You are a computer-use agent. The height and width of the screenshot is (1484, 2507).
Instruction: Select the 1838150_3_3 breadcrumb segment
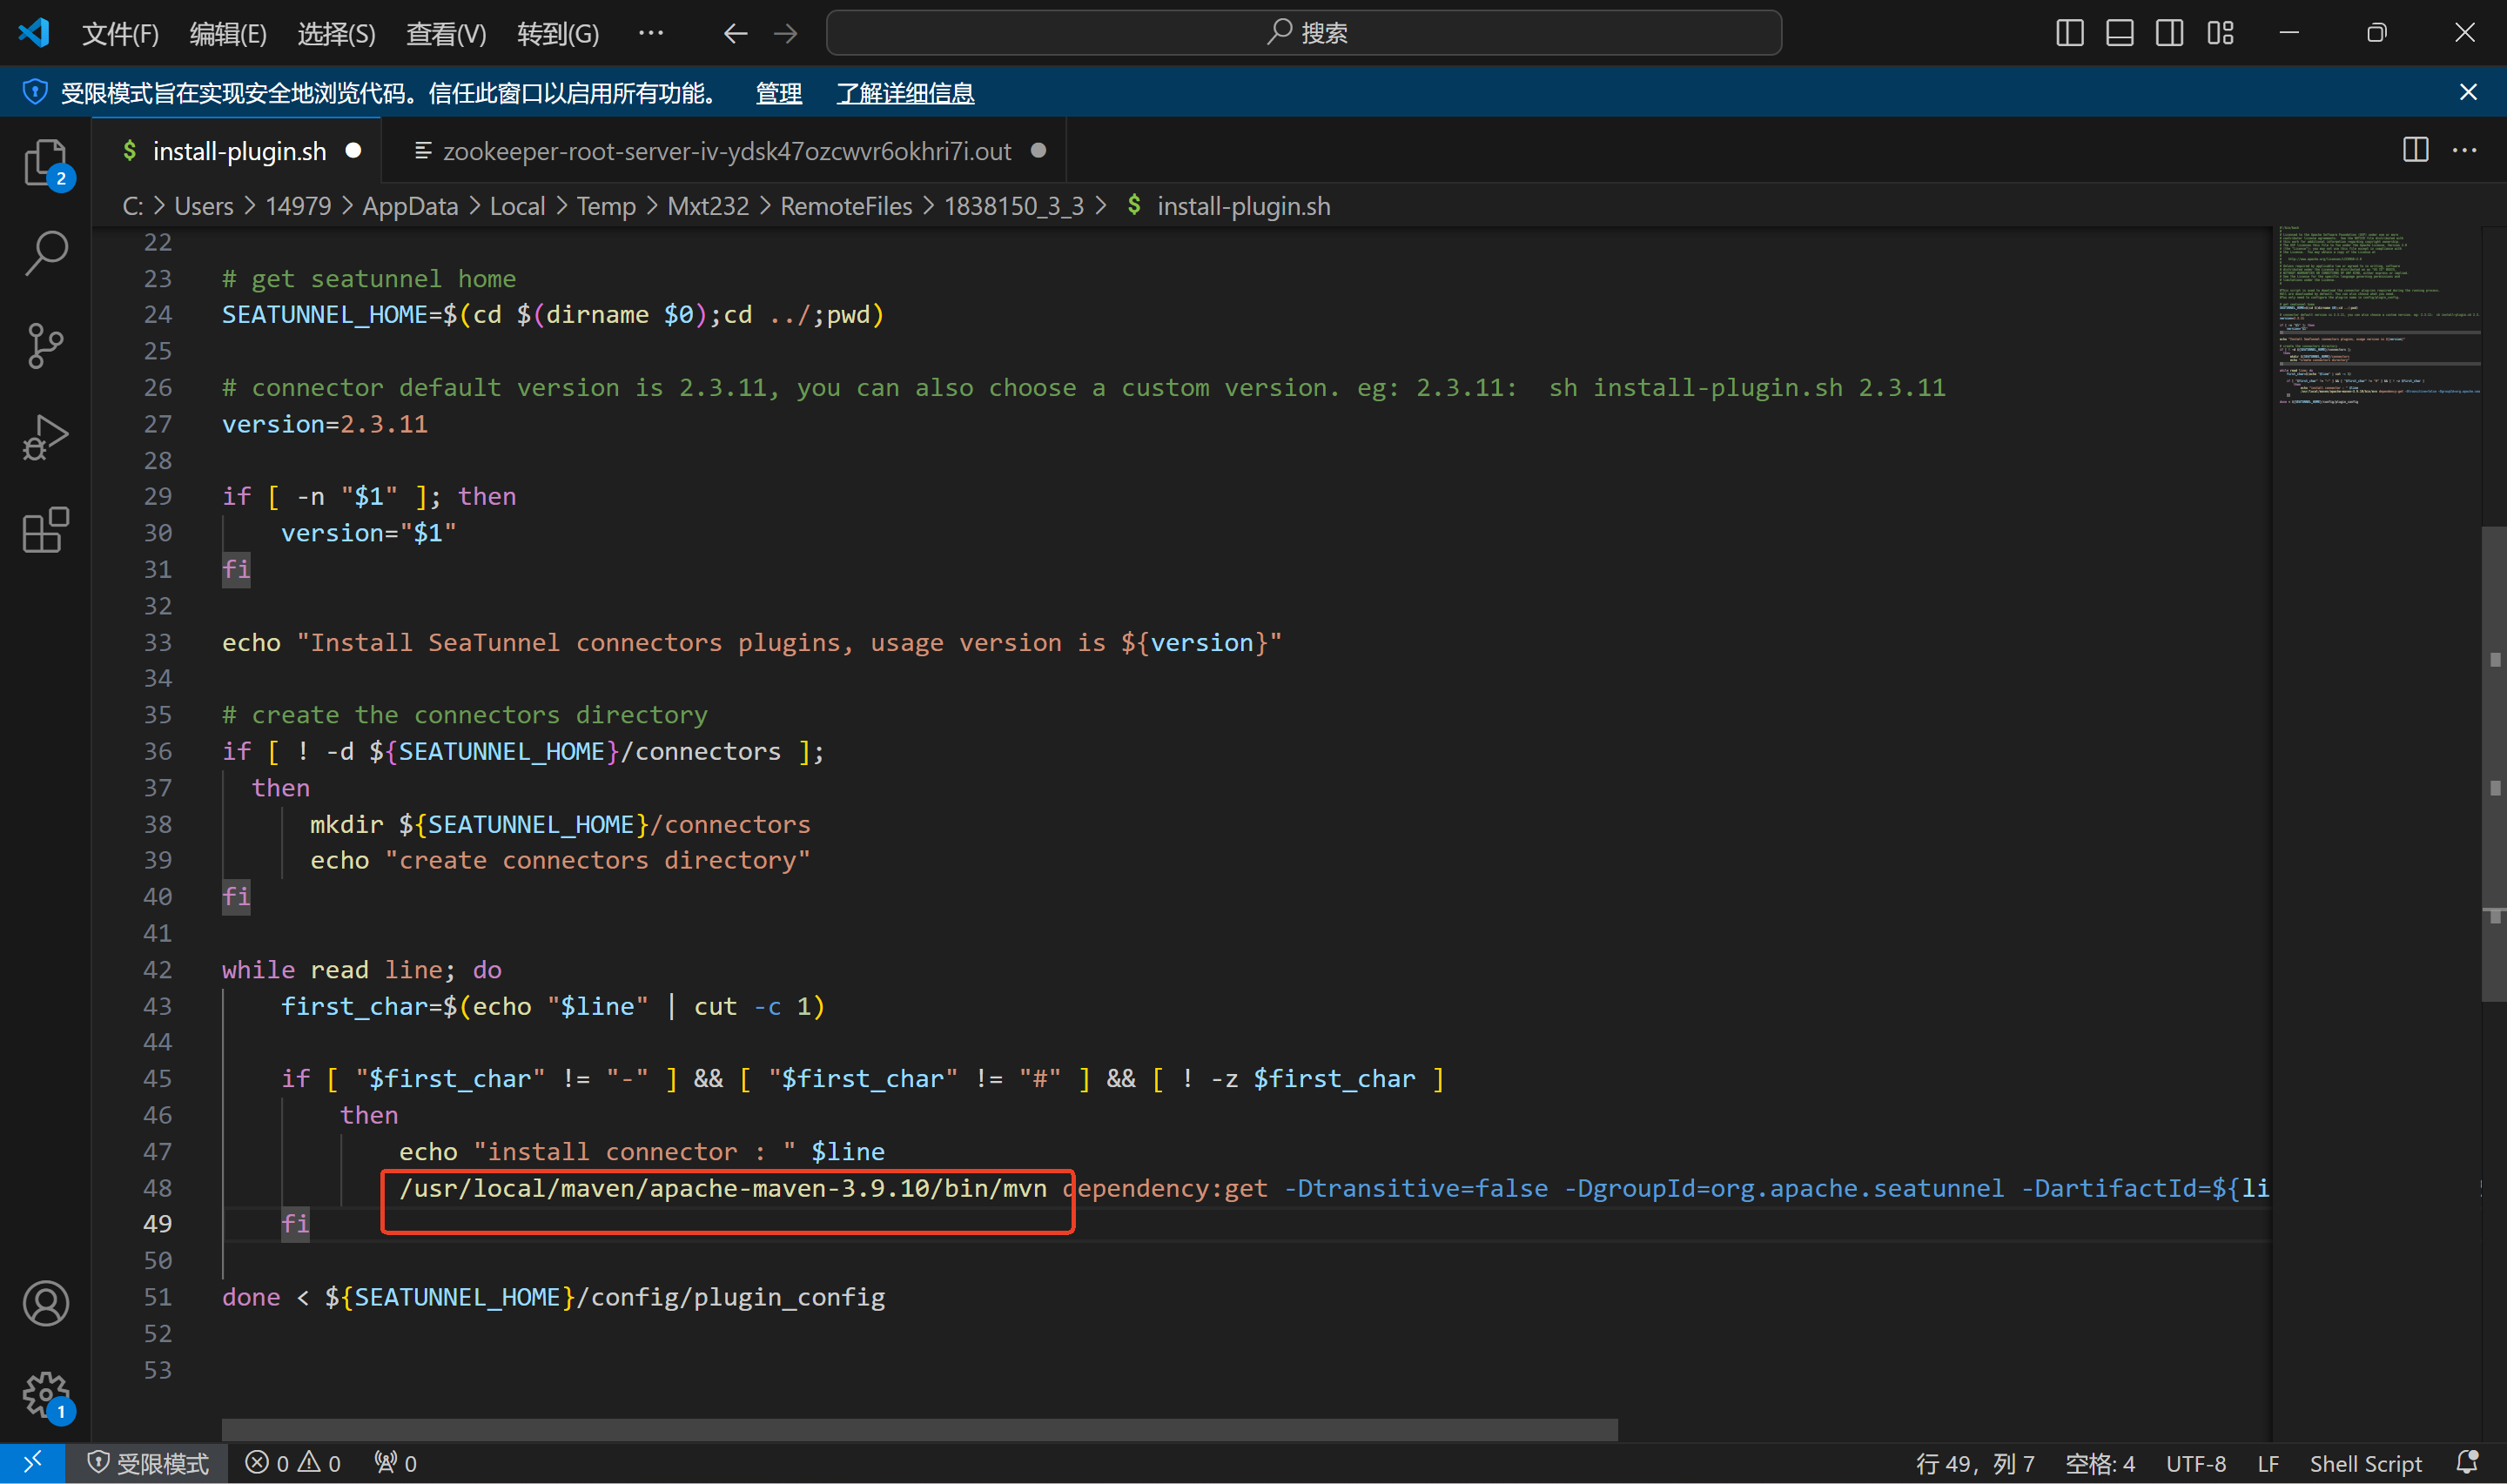click(x=1014, y=206)
